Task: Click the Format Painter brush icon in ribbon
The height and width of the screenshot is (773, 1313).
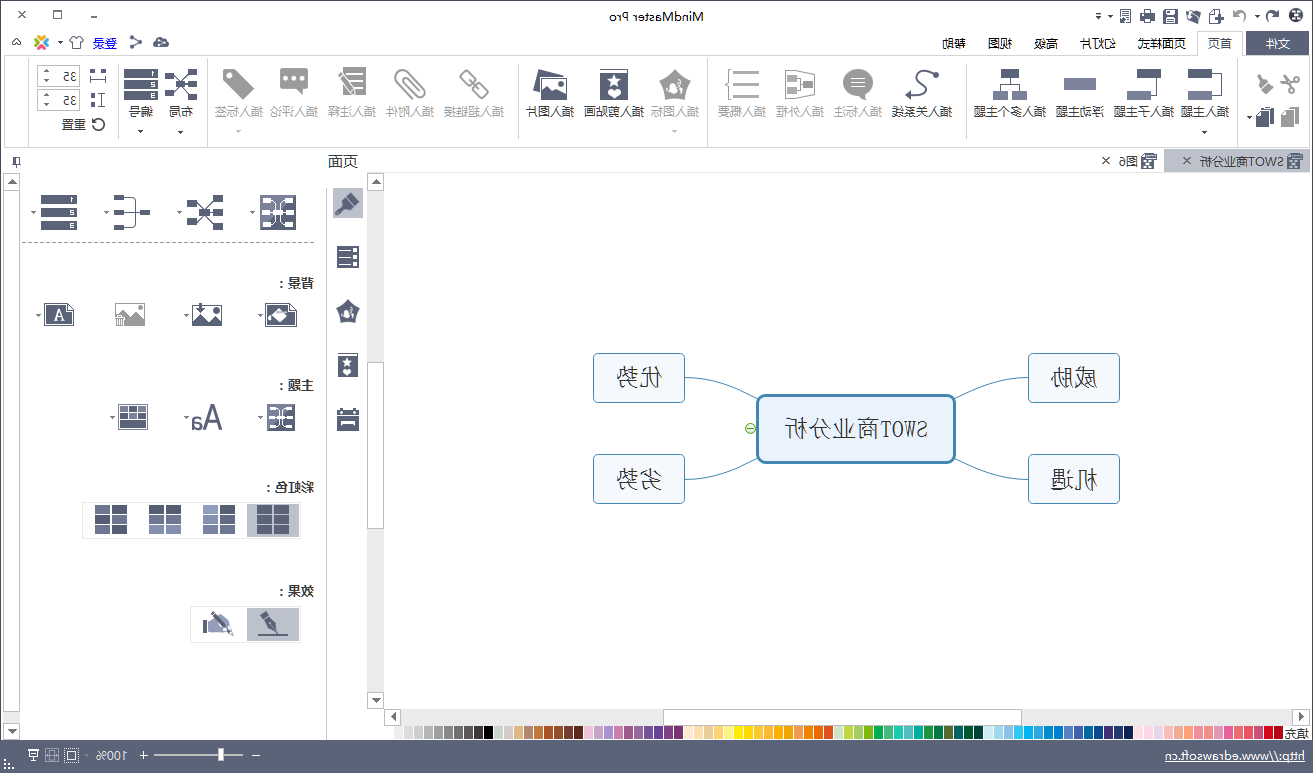Action: pos(1264,85)
